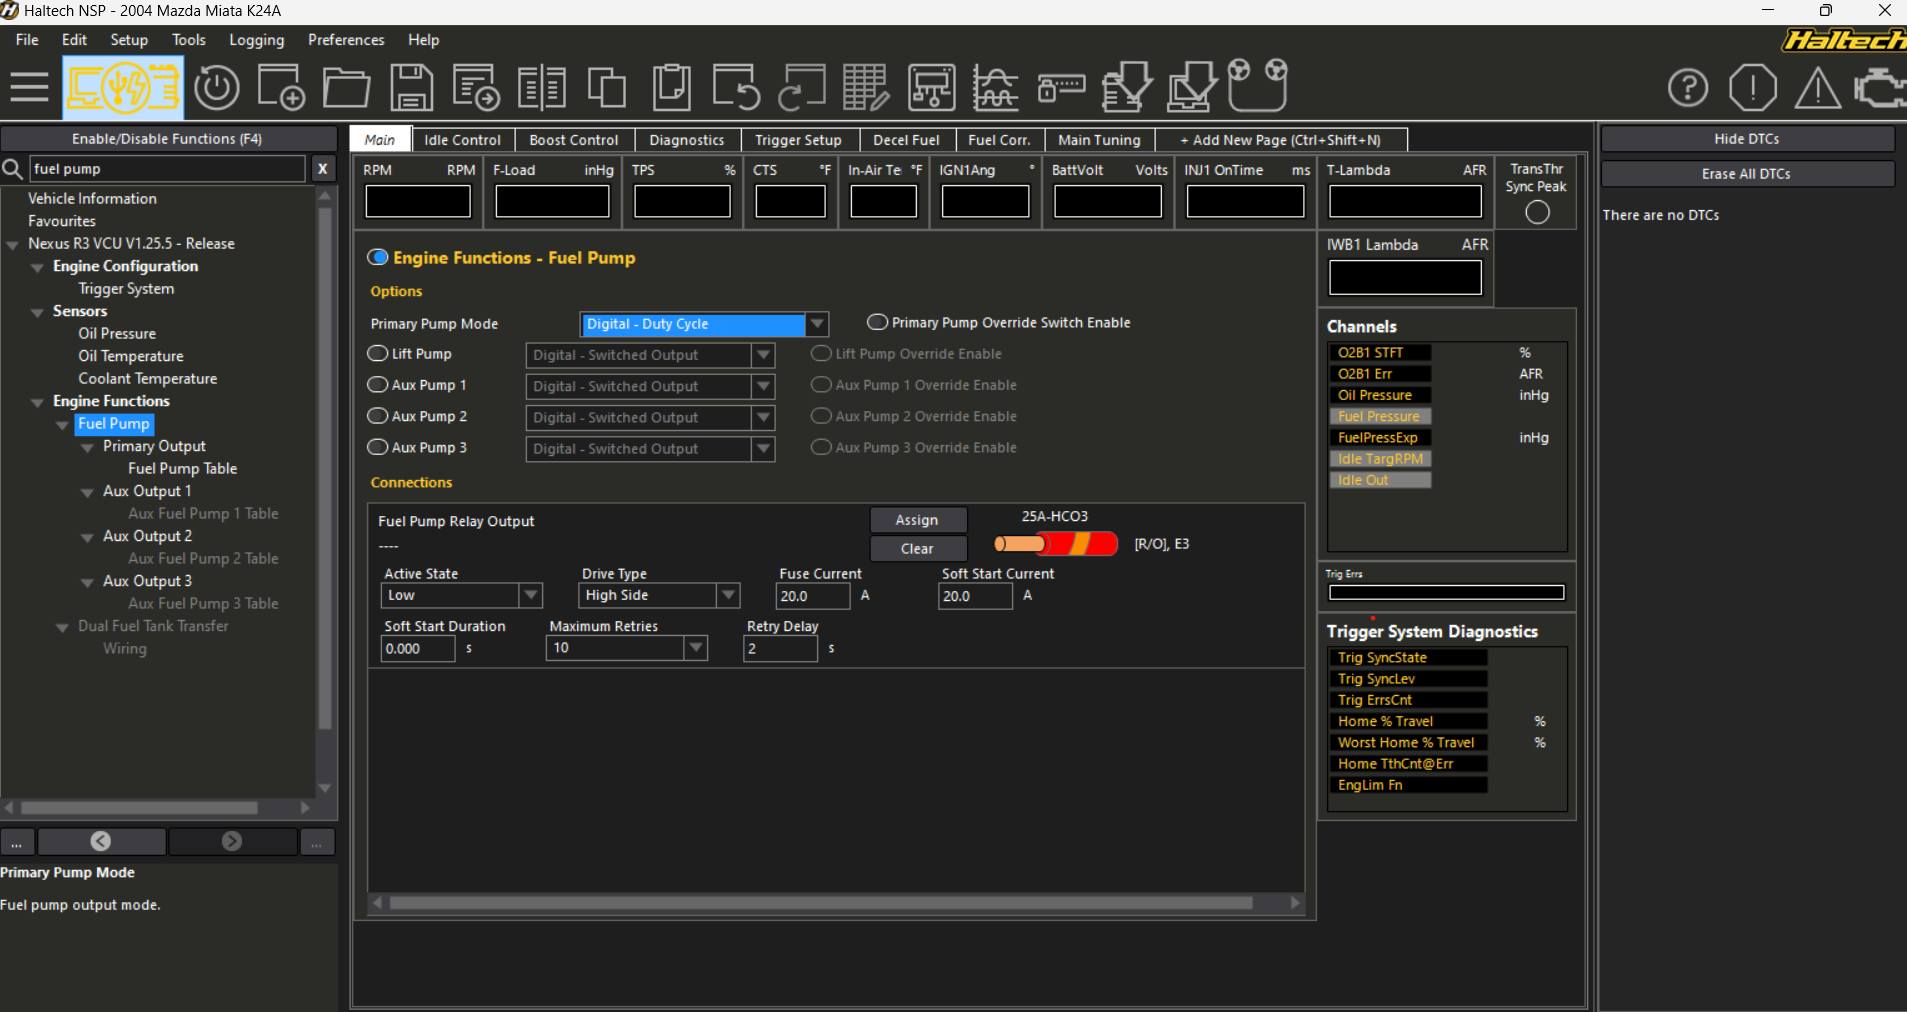Open the Setup menu
1907x1012 pixels.
tap(129, 40)
